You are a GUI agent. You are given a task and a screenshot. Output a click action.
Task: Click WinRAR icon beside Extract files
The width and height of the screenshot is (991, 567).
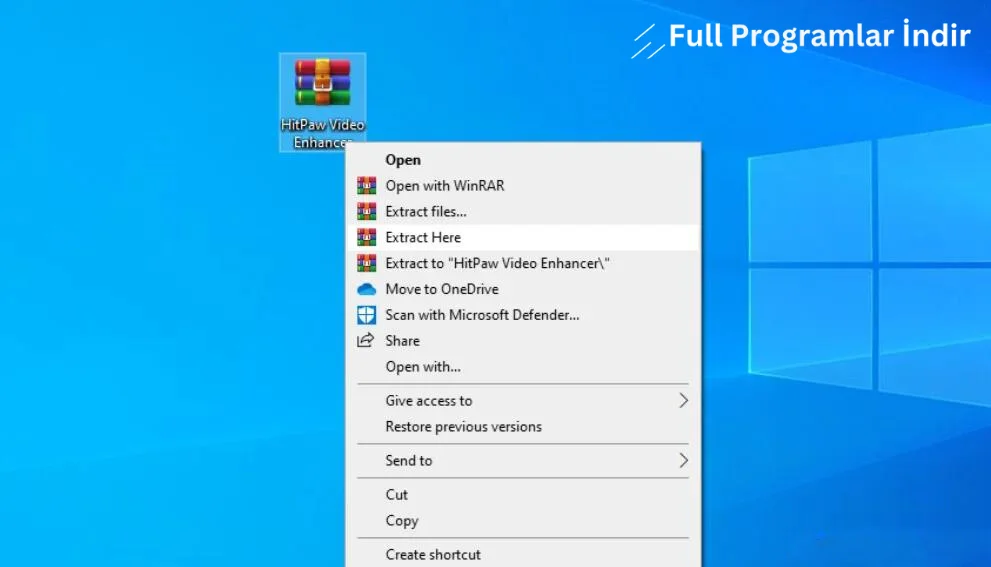(x=367, y=211)
